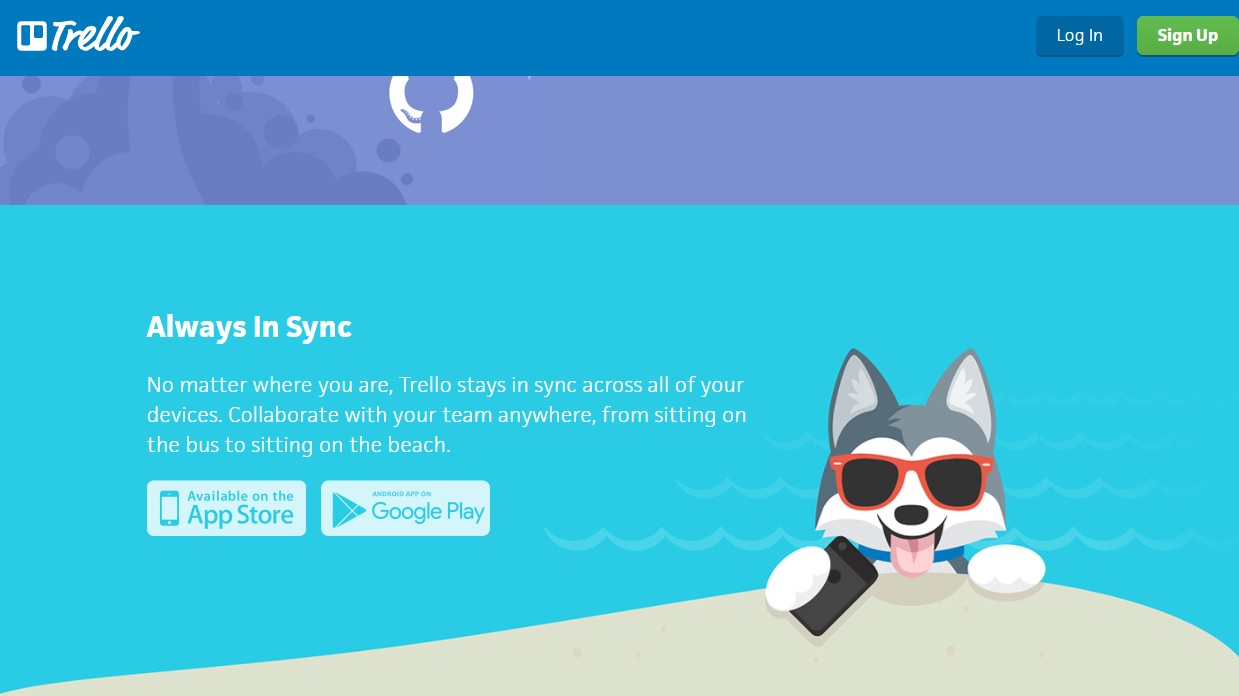Open the Available on the App Store badge
Viewport: 1239px width, 696px height.
click(x=226, y=508)
